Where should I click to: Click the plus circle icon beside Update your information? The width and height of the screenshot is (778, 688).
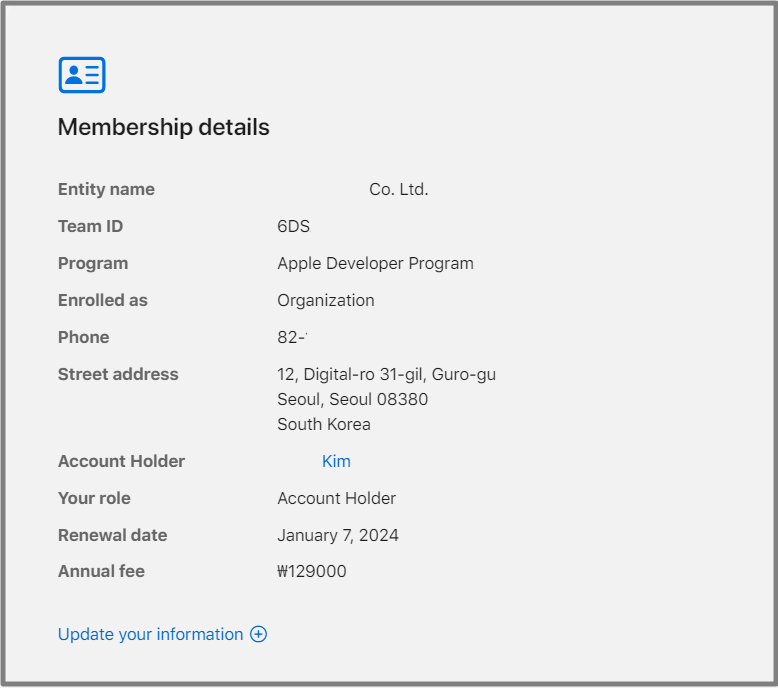pyautogui.click(x=258, y=634)
